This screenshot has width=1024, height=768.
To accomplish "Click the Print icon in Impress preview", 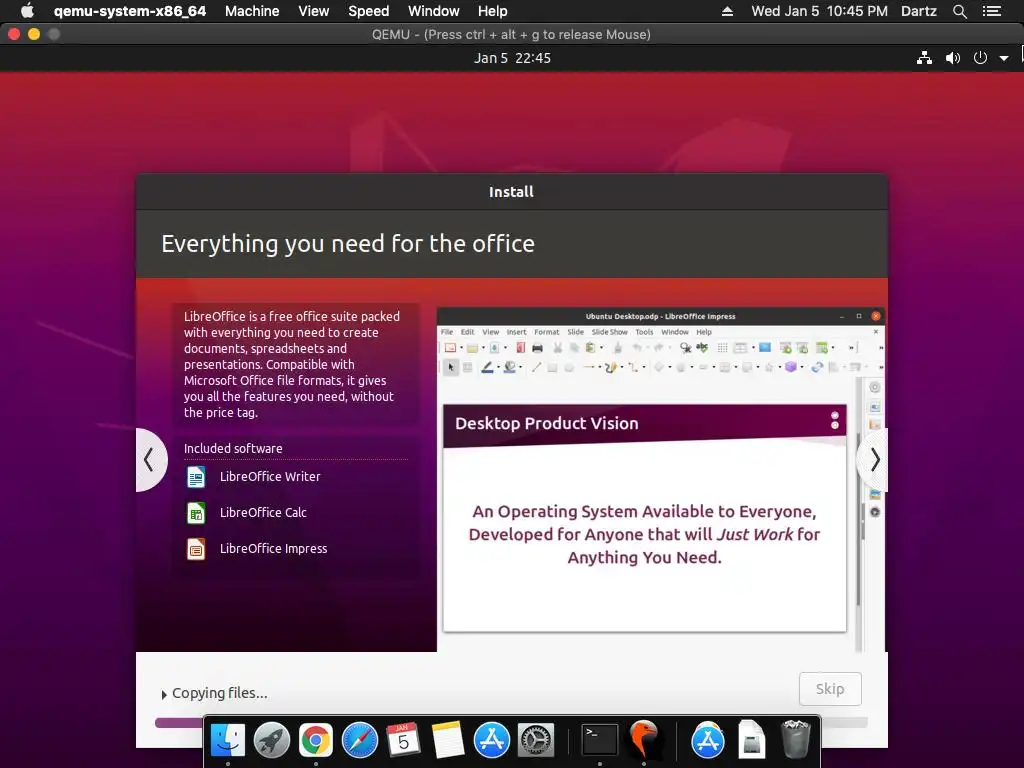I will [x=537, y=348].
